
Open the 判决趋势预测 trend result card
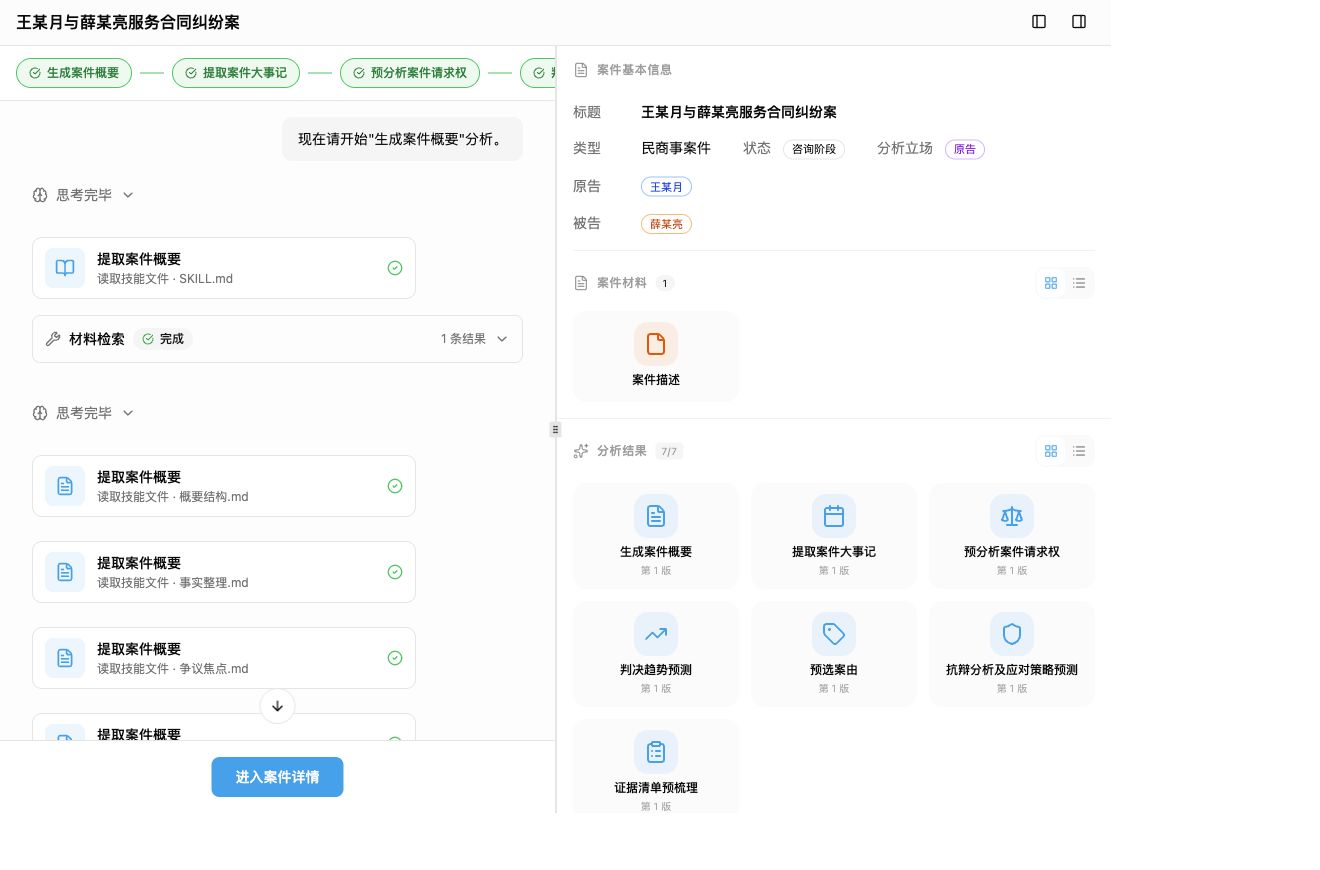click(x=656, y=654)
